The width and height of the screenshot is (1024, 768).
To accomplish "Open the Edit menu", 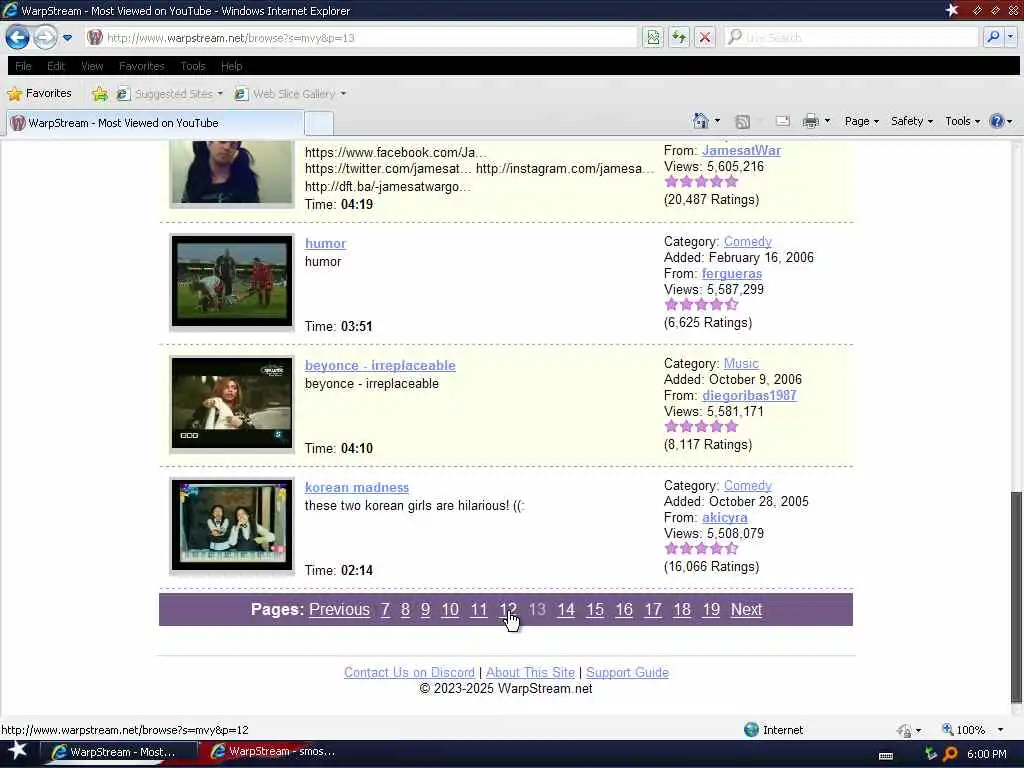I will click(56, 66).
